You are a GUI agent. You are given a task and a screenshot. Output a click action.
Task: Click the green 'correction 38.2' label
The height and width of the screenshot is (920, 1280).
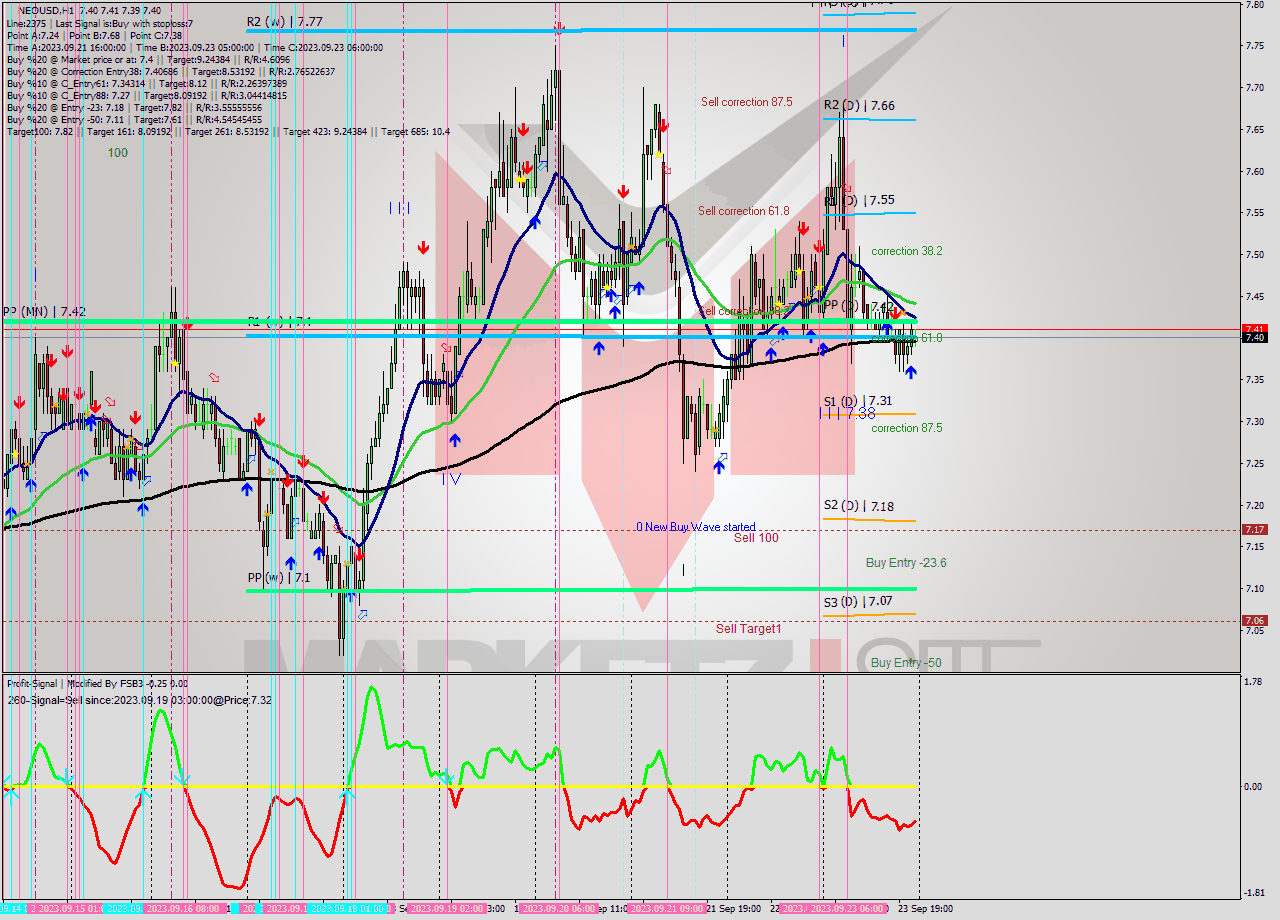pyautogui.click(x=907, y=251)
